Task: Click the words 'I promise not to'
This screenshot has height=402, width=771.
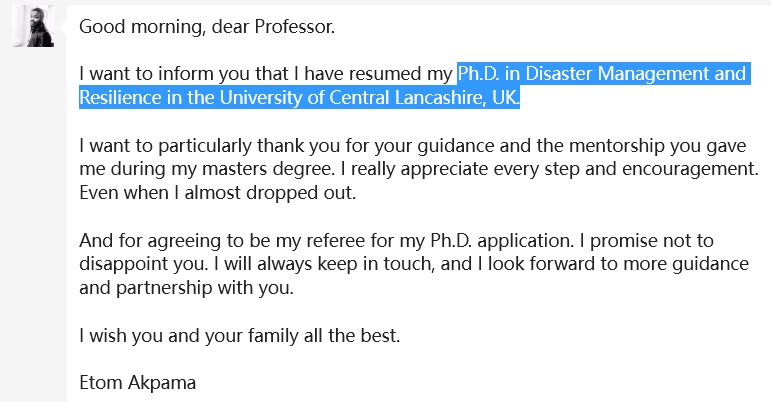Action: pos(647,241)
